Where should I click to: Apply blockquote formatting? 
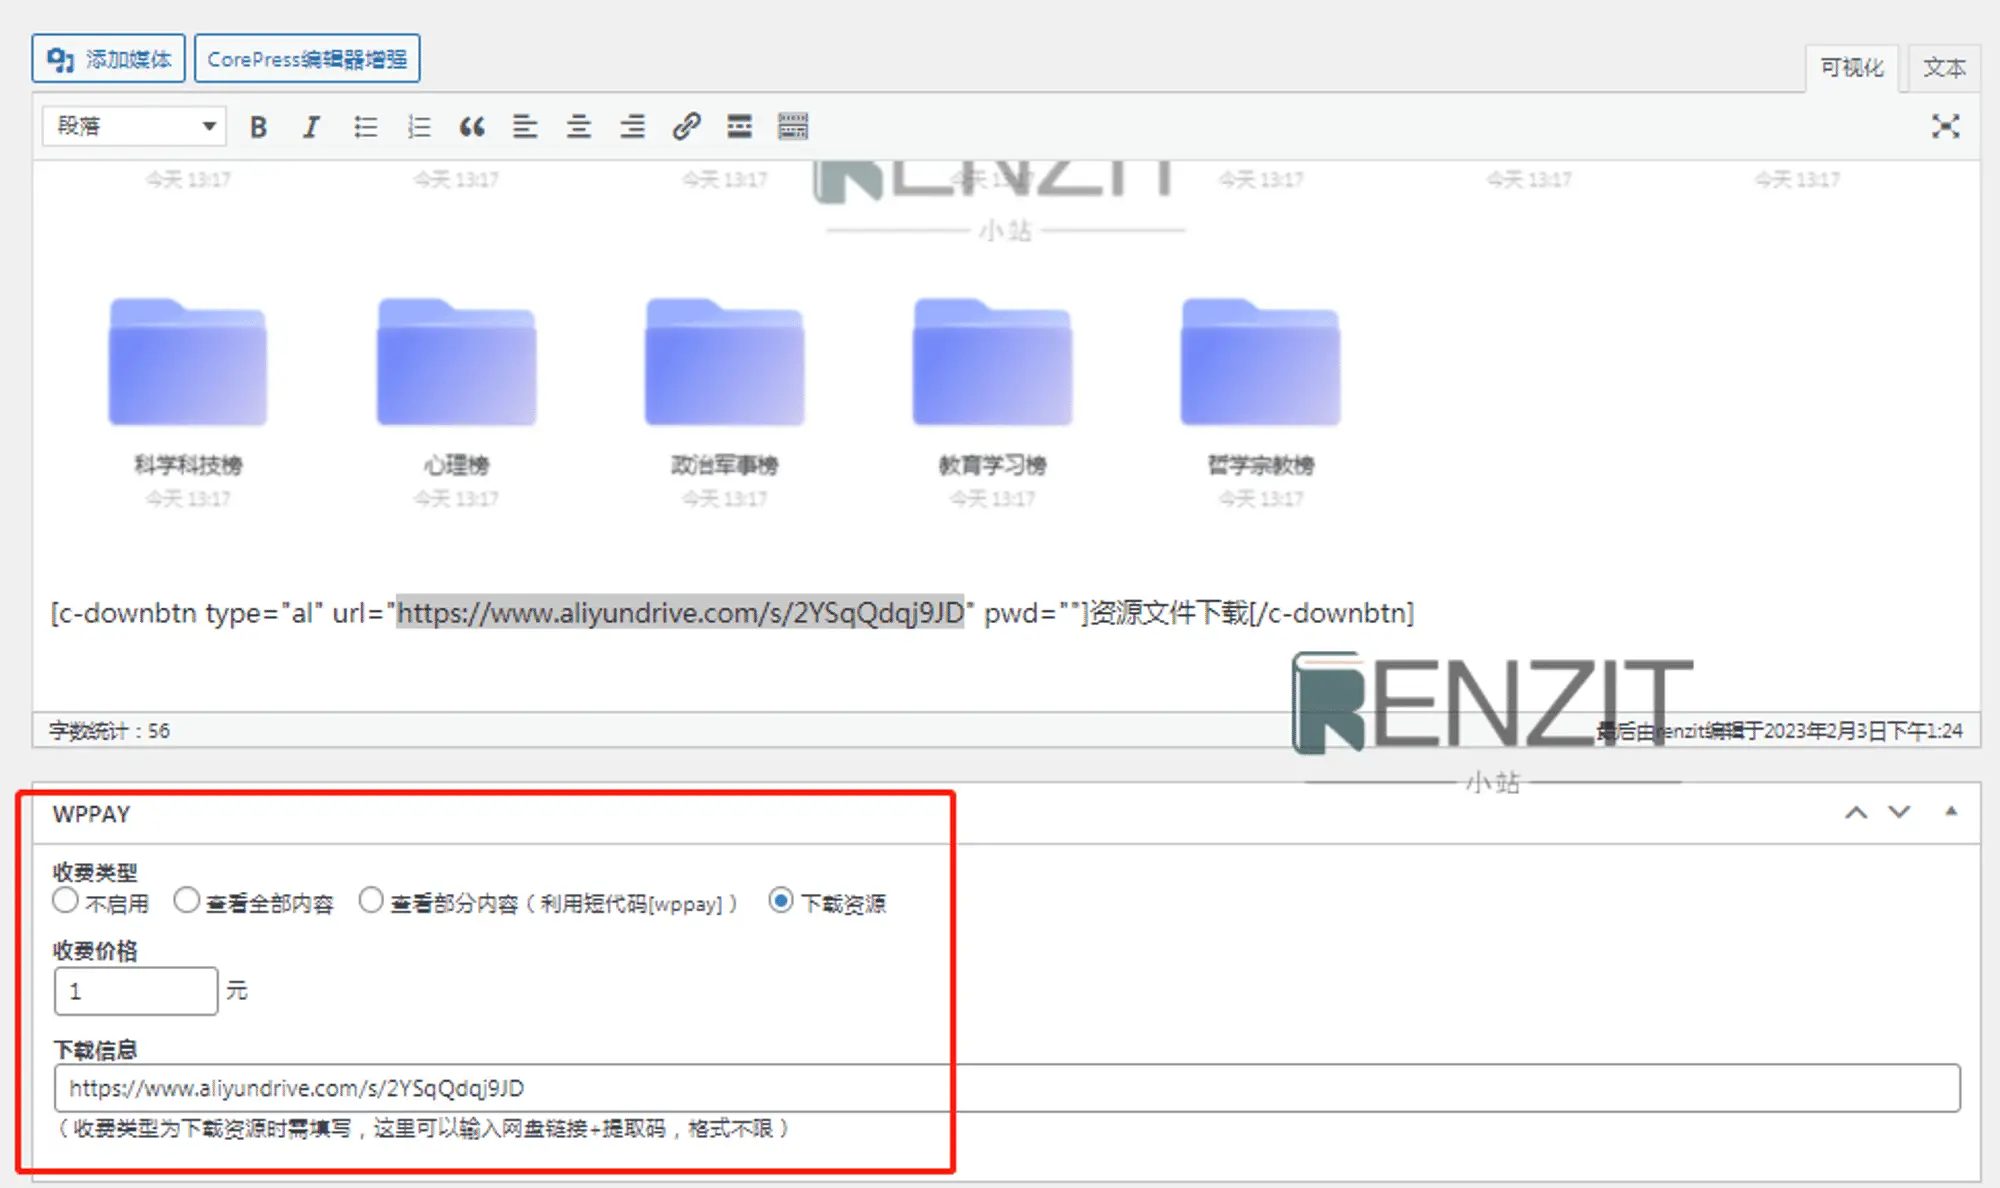point(472,127)
